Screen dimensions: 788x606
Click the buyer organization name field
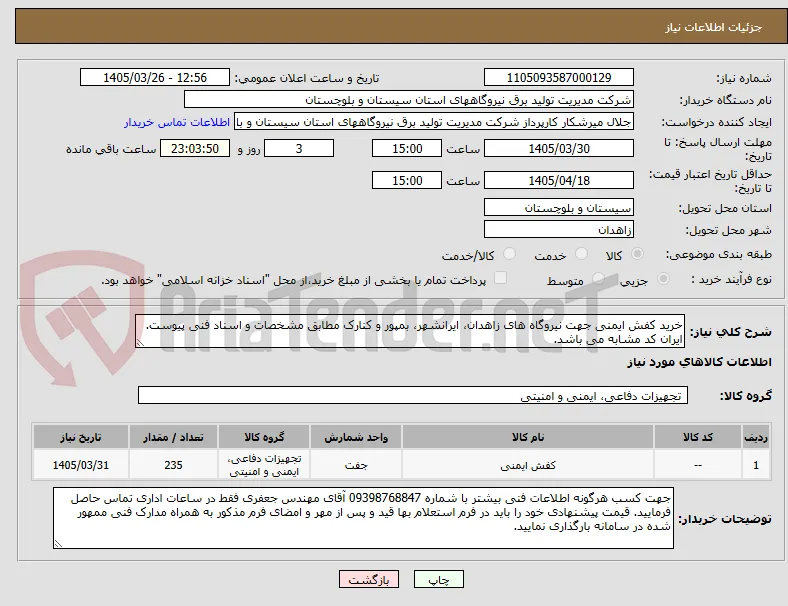(x=409, y=99)
